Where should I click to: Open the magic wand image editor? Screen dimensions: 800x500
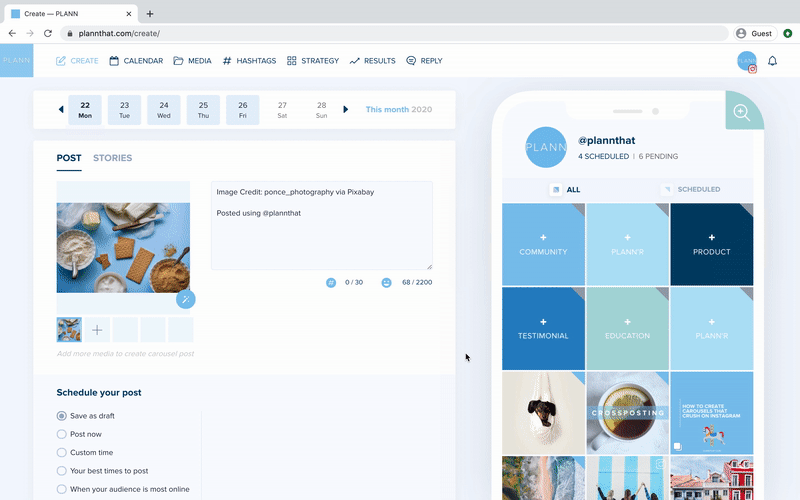pyautogui.click(x=186, y=299)
